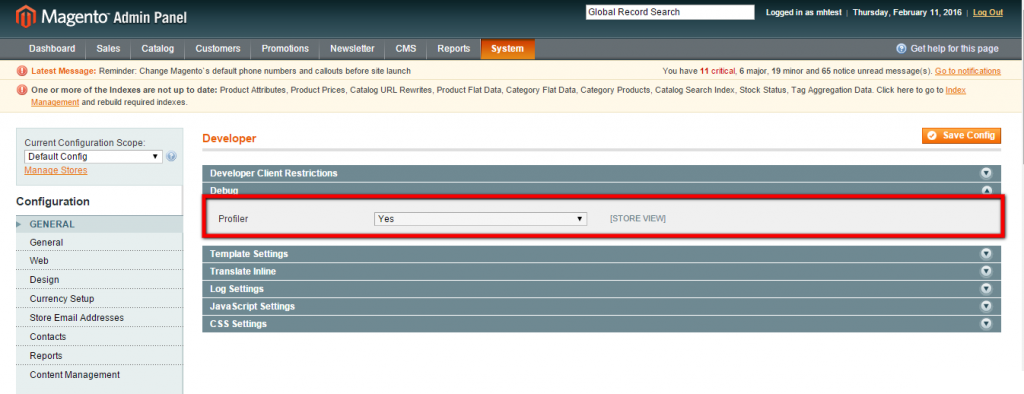Expand CSS Settings arrow icon
Viewport: 1024px width, 394px height.
[986, 324]
